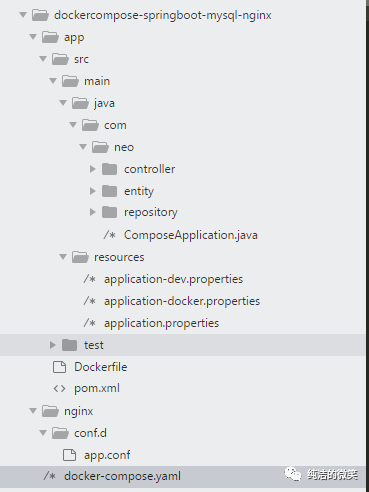Select the repository folder label
Viewport: 369px width, 492px height.
coord(151,212)
